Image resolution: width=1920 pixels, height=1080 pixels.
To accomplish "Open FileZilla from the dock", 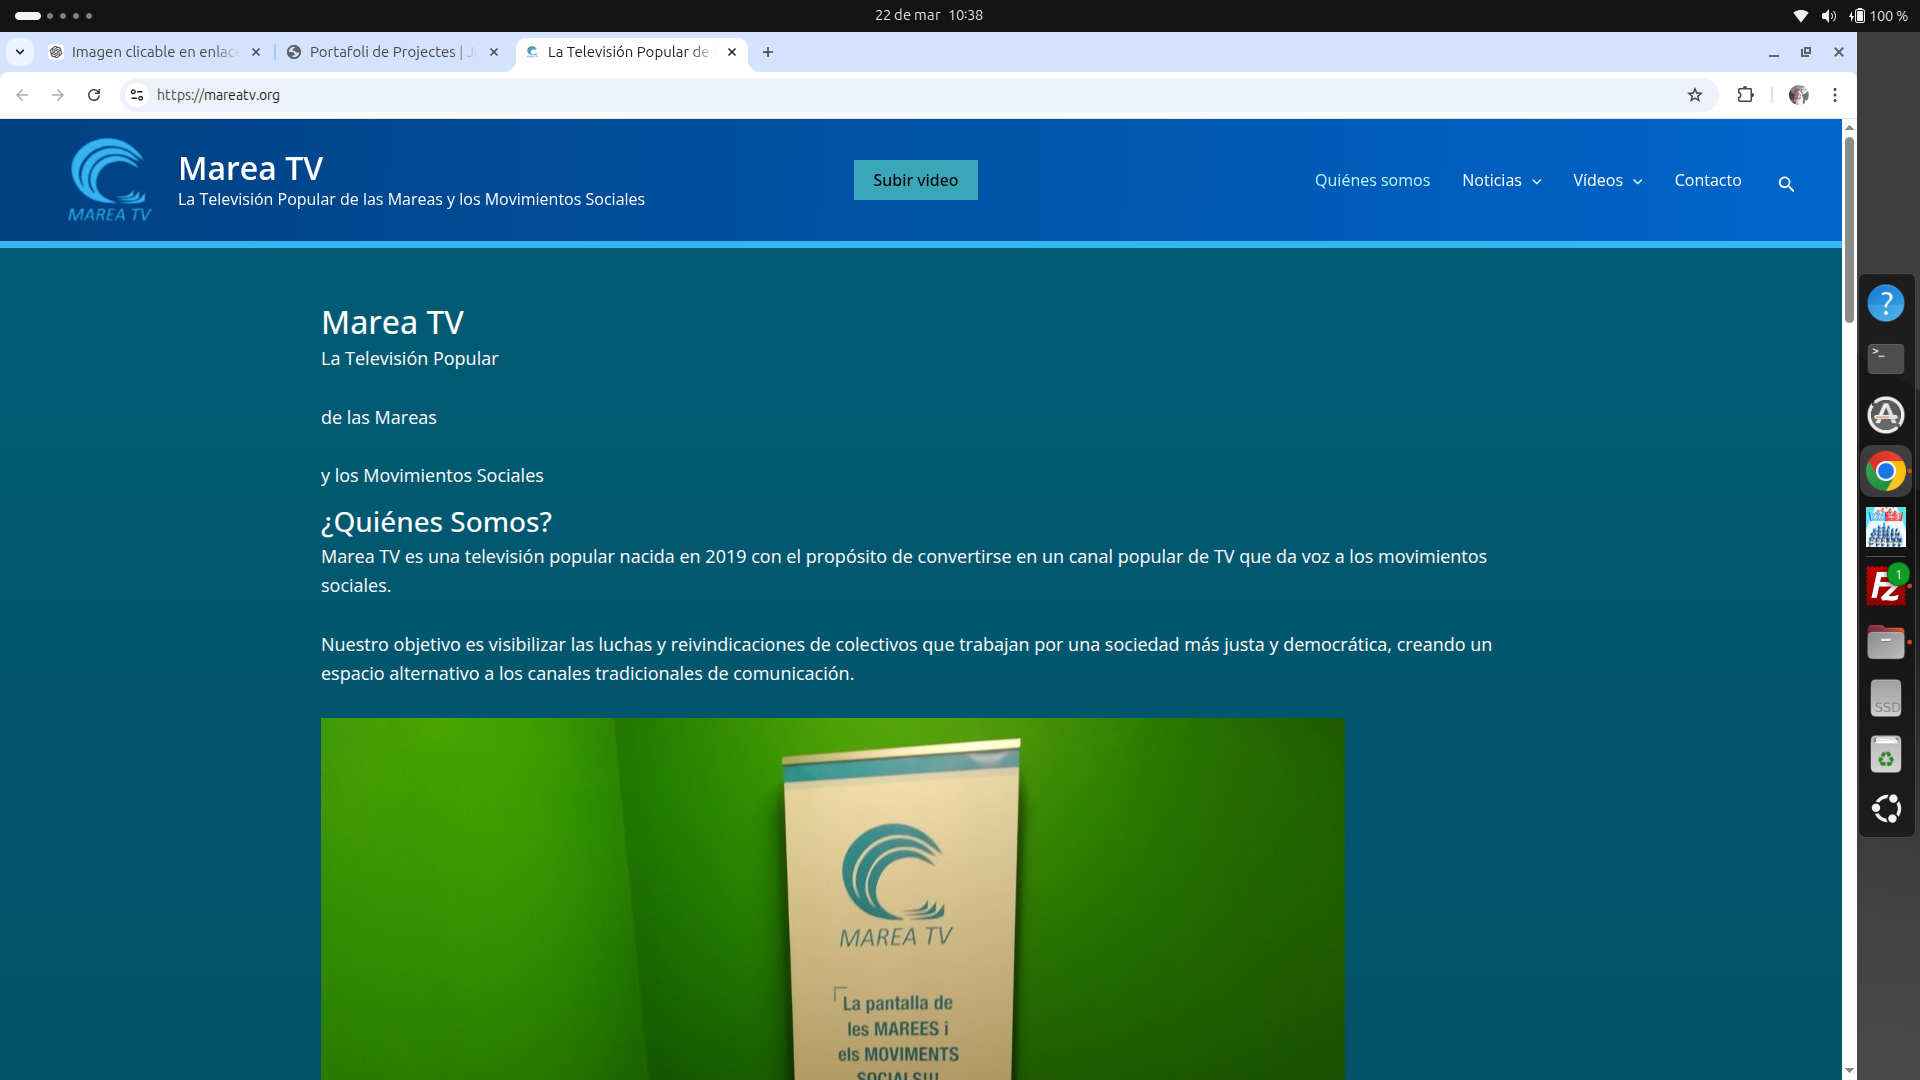I will tap(1886, 586).
